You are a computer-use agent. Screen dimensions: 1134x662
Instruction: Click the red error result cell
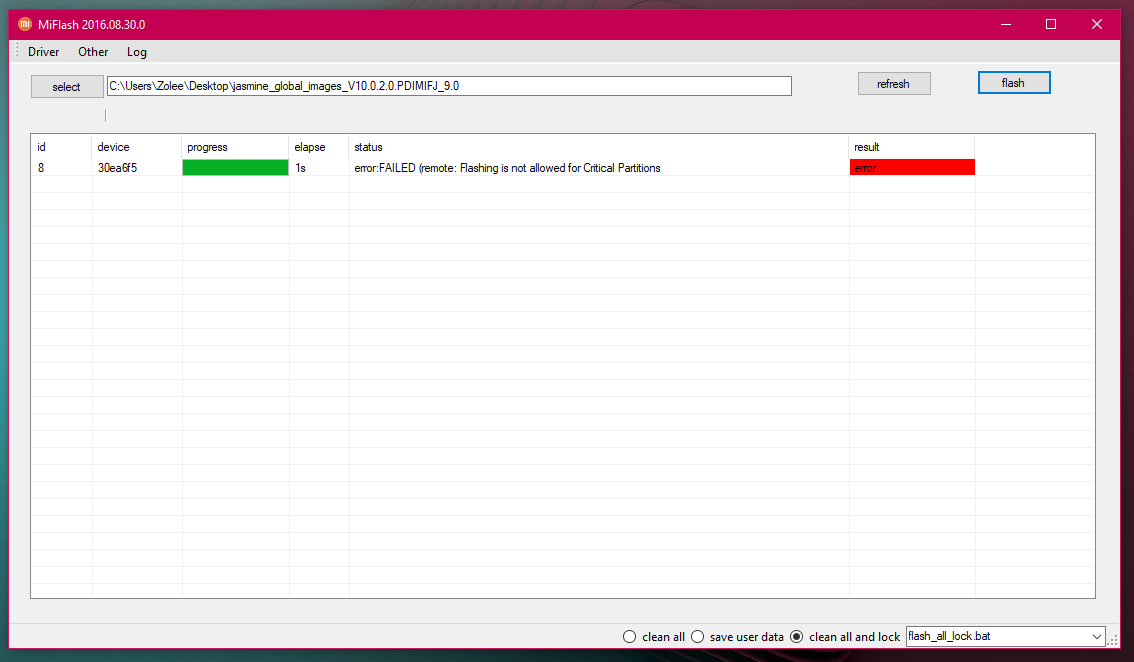(912, 168)
